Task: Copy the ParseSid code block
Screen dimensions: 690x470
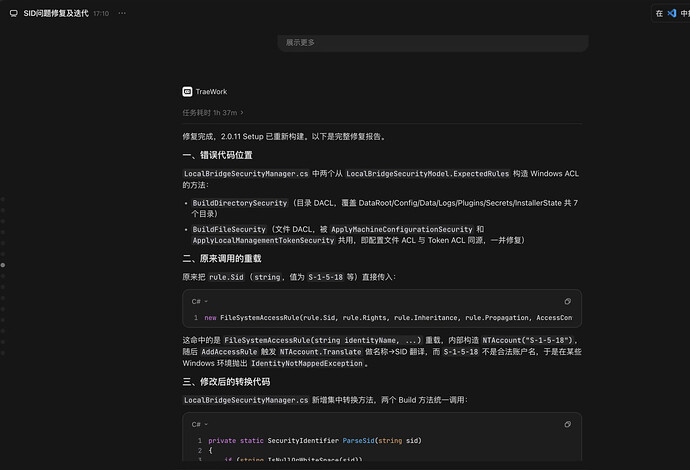Action: click(567, 424)
